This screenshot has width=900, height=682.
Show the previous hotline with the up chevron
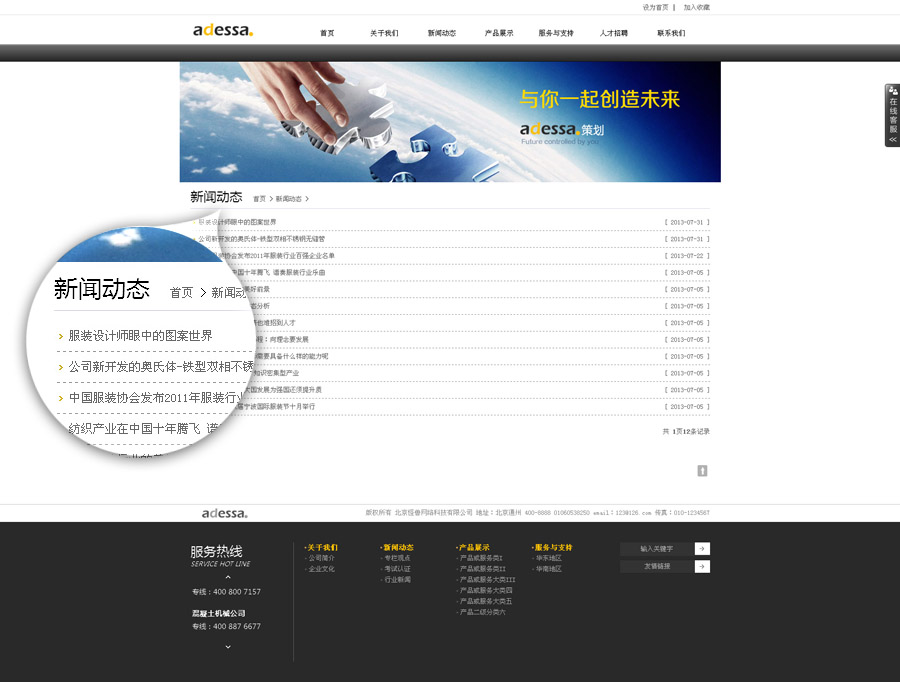228,577
